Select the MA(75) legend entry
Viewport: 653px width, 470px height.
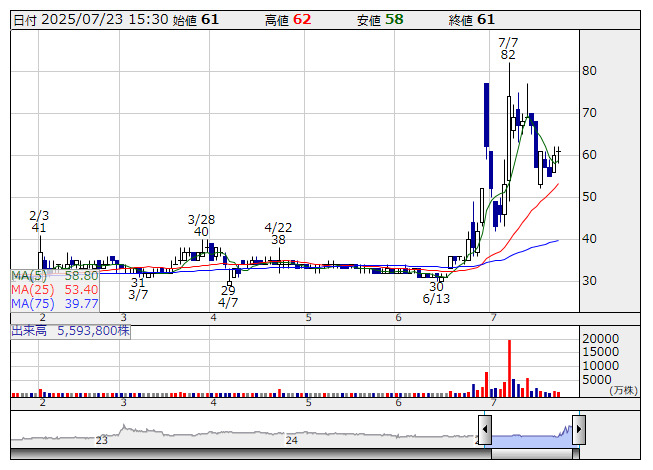click(x=55, y=303)
